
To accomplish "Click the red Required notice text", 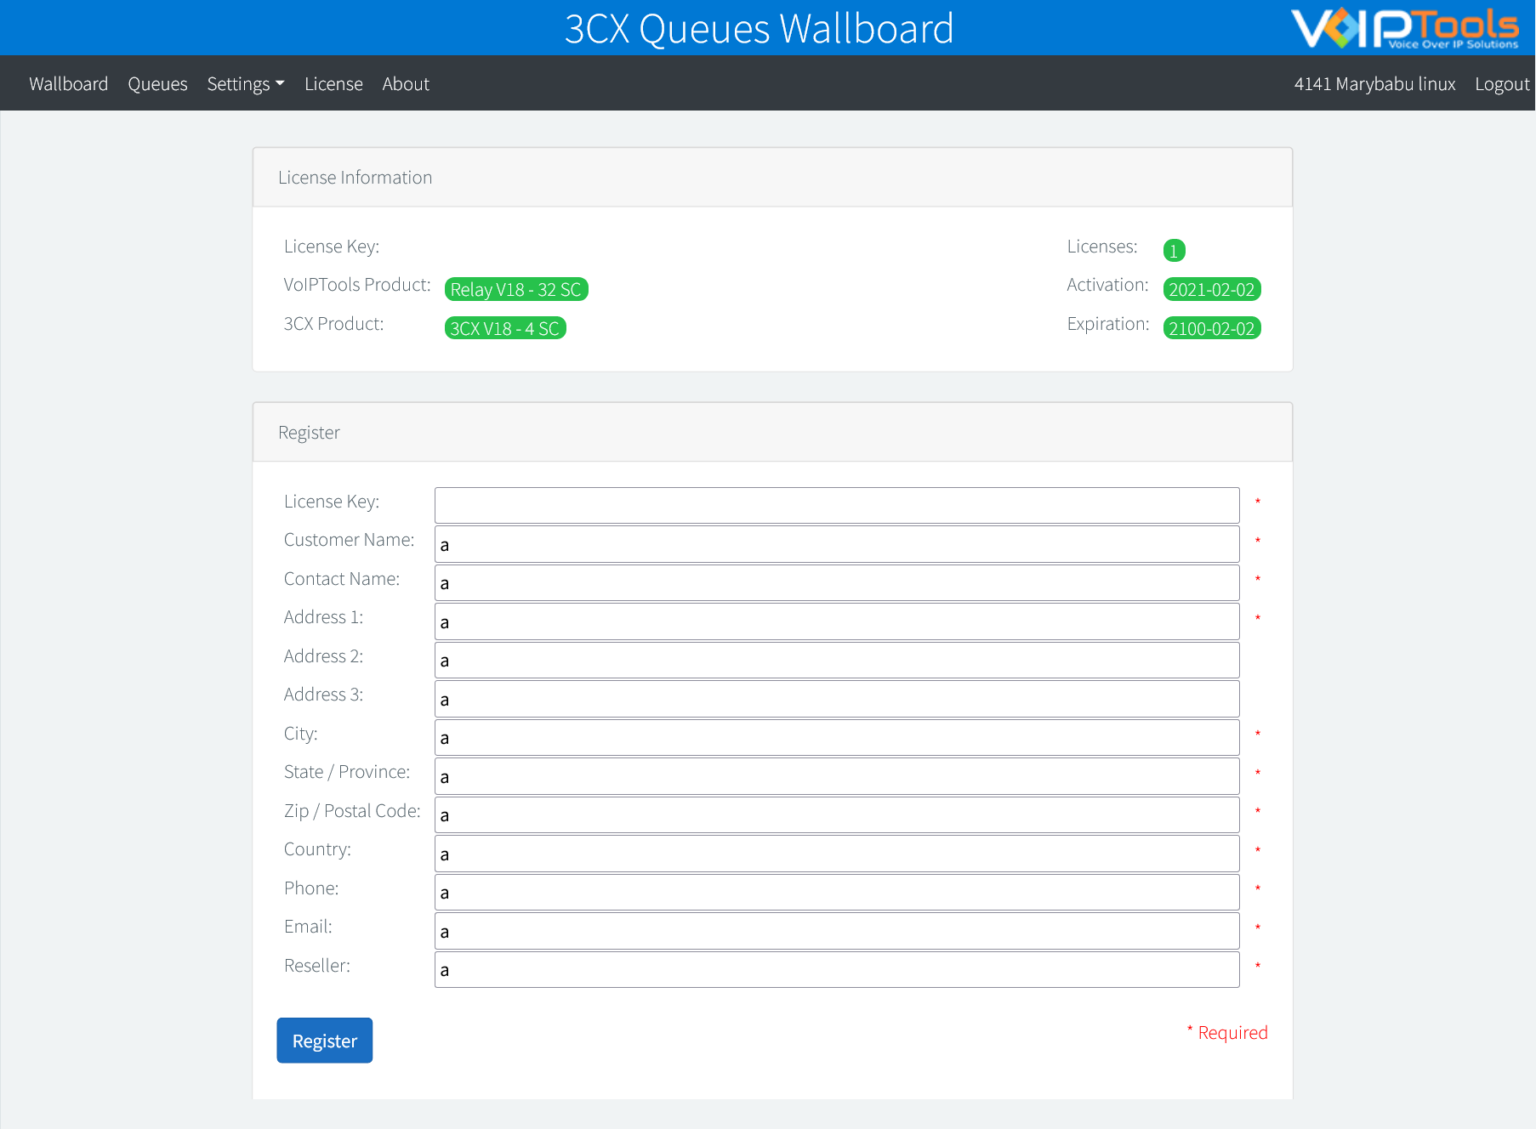I will coord(1227,1032).
